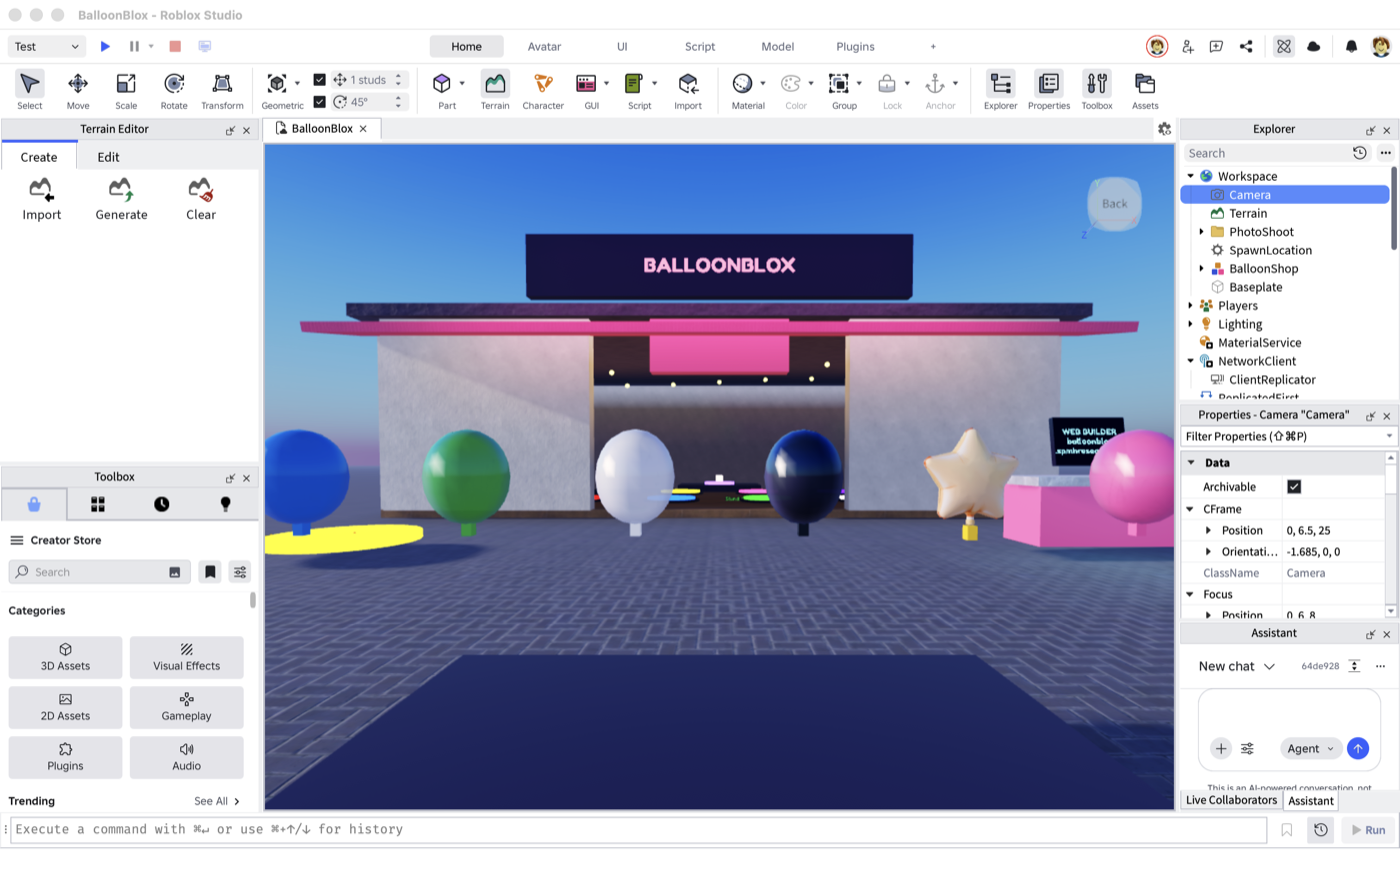Click the Toolbox search field
This screenshot has width=1400, height=878.
click(x=100, y=572)
